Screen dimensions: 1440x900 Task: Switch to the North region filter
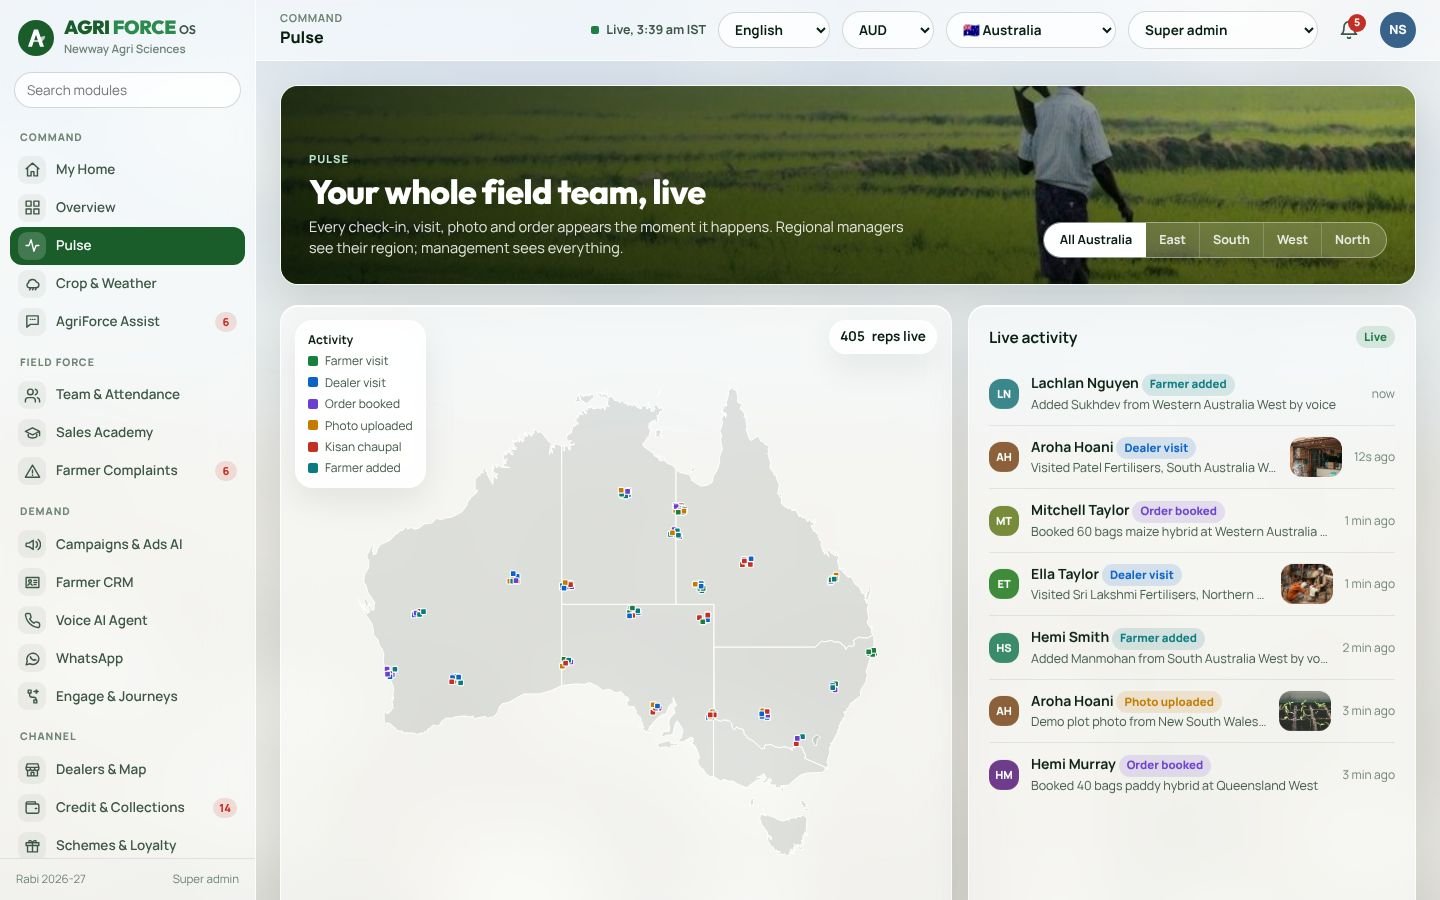click(1352, 240)
